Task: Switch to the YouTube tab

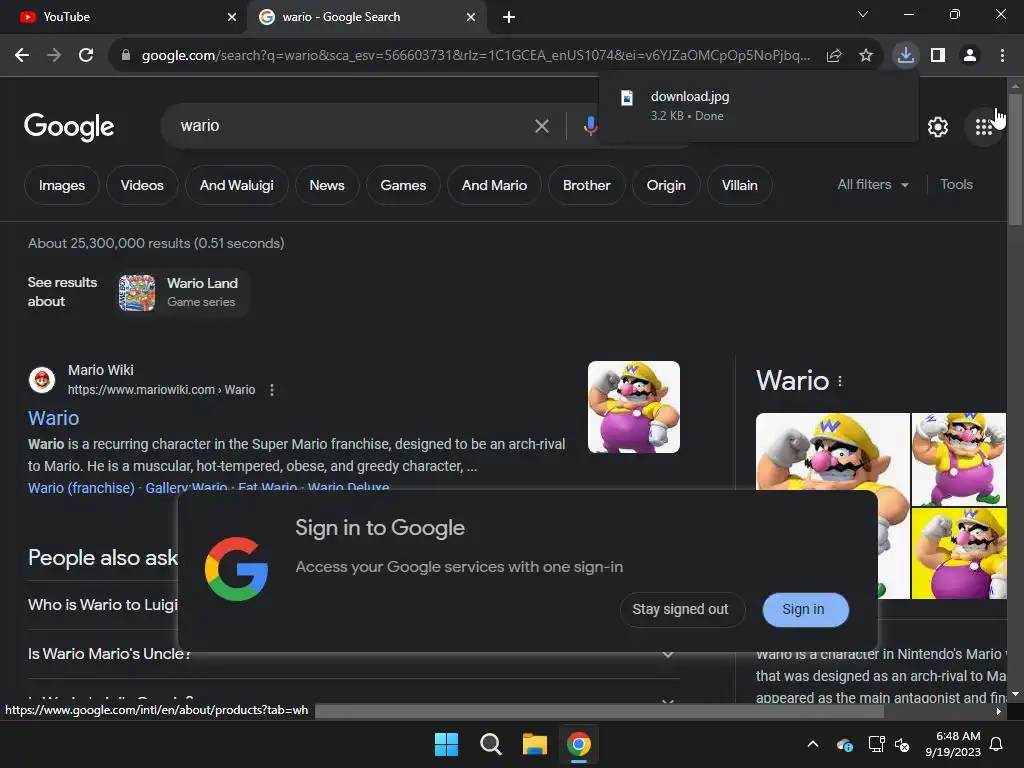Action: [124, 17]
